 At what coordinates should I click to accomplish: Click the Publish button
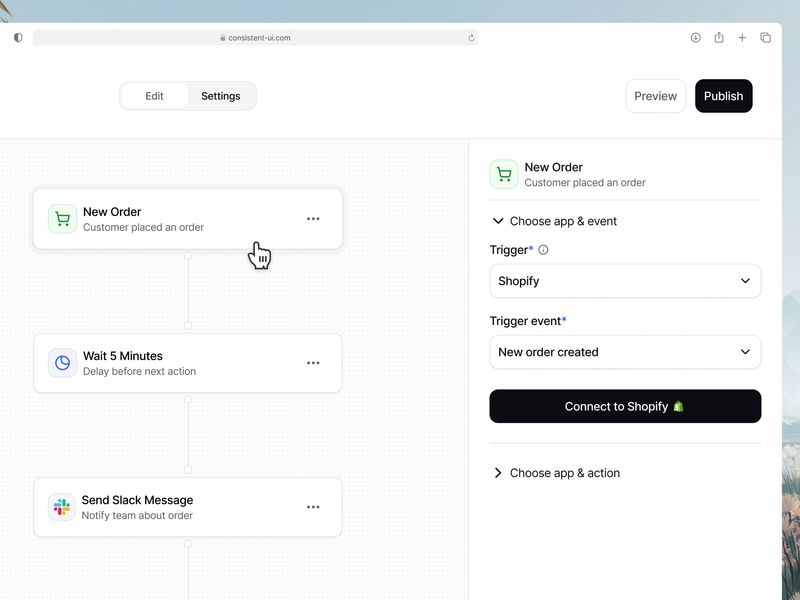coord(724,96)
